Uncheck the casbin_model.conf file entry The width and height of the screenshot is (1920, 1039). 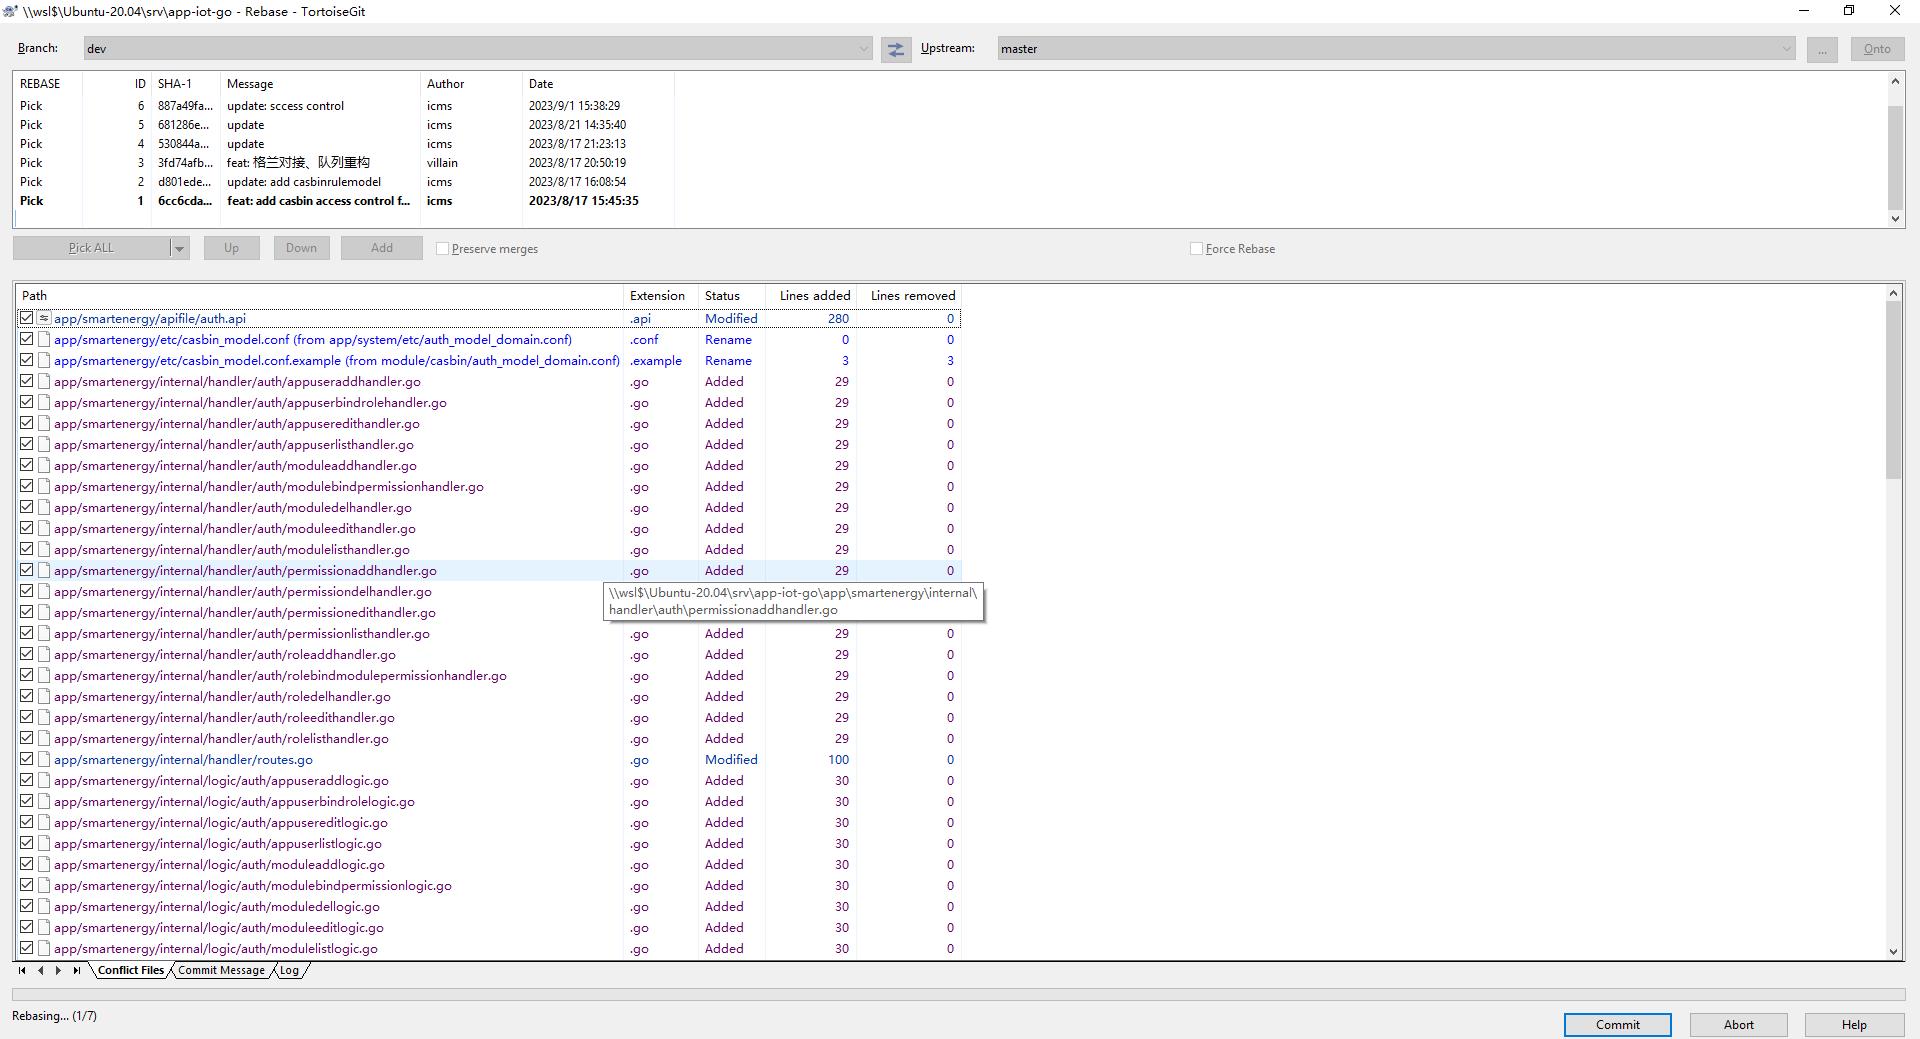(26, 339)
